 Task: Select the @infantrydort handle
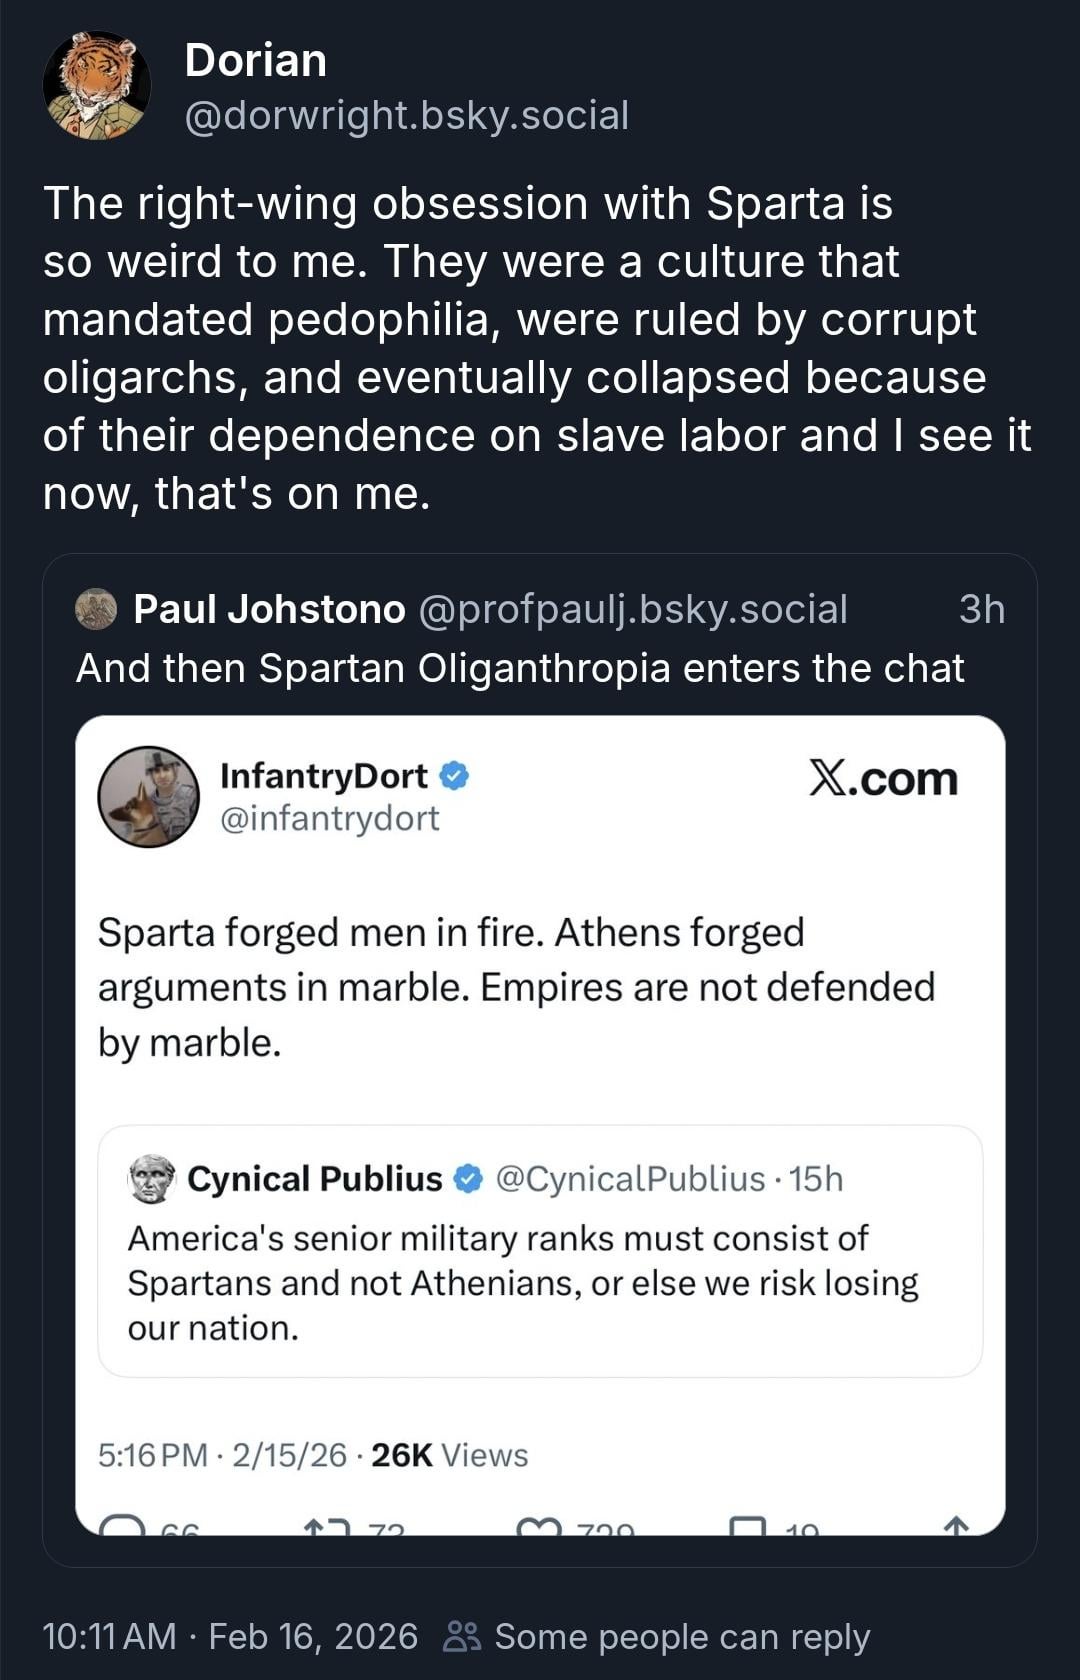329,818
